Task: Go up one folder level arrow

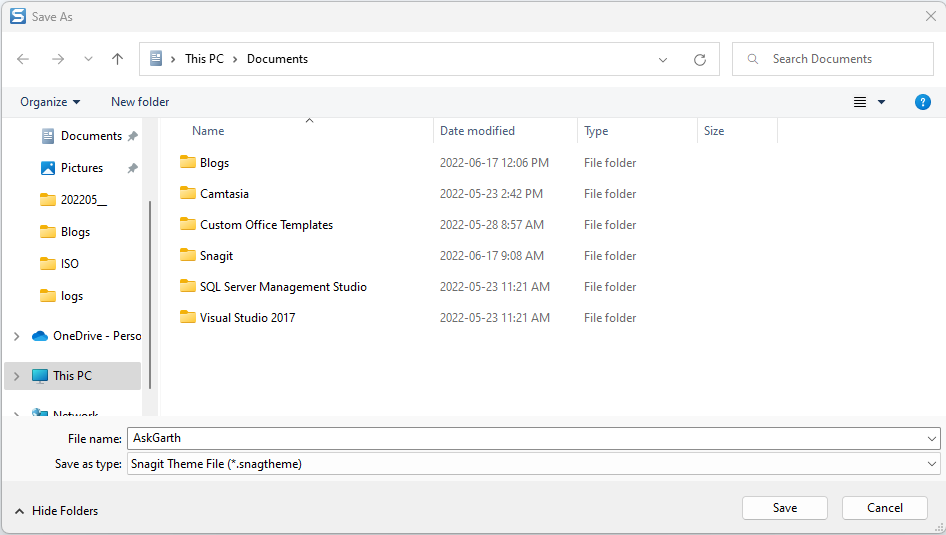Action: click(118, 59)
